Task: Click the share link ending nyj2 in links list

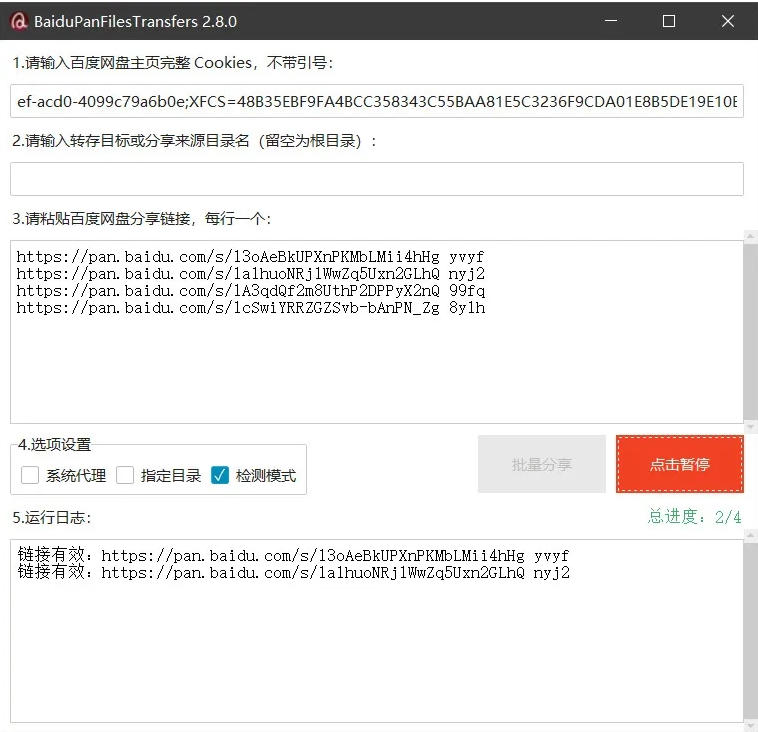Action: click(250, 274)
